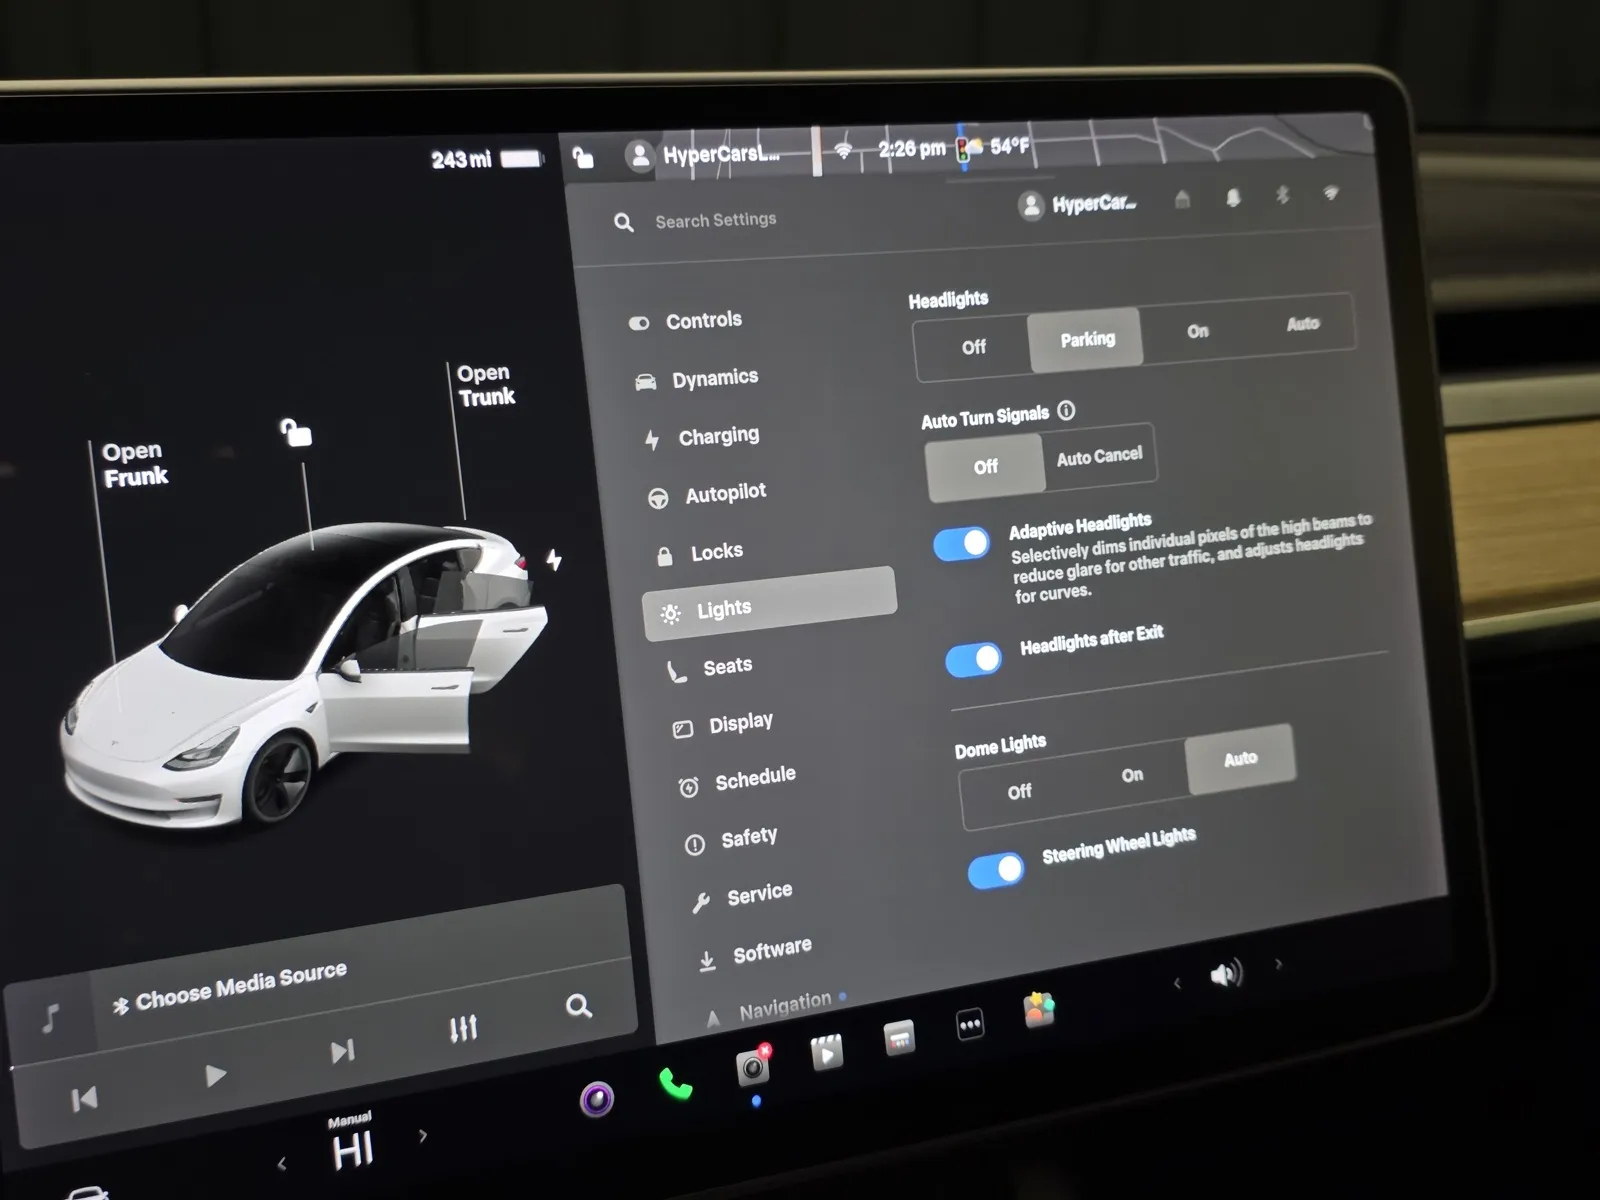Open the Charging settings menu
The width and height of the screenshot is (1600, 1200).
718,437
